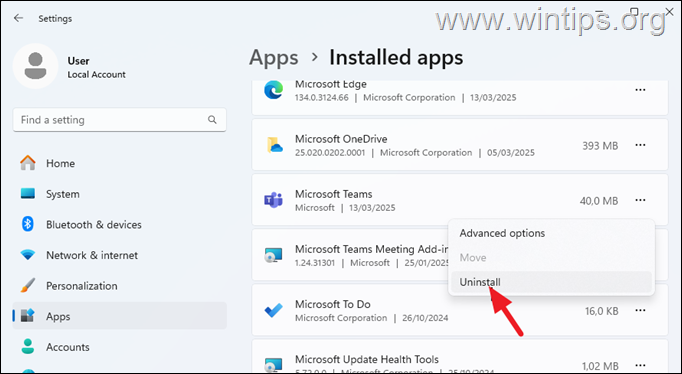The width and height of the screenshot is (682, 374).
Task: Choose Advanced options in context menu
Action: [x=551, y=233]
